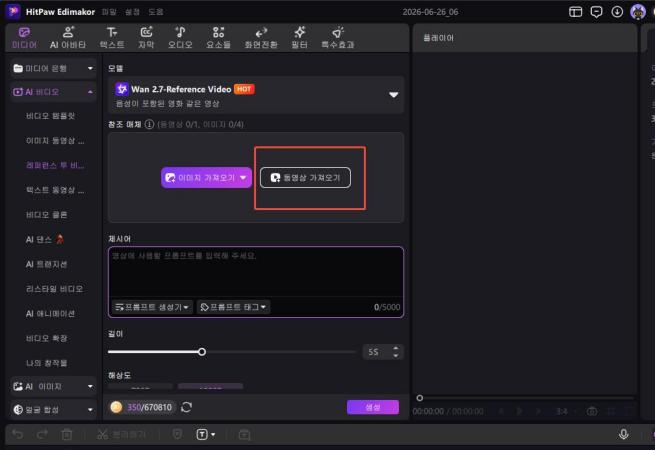The width and height of the screenshot is (655, 450).
Task: Click the delete trash icon
Action: pos(67,435)
